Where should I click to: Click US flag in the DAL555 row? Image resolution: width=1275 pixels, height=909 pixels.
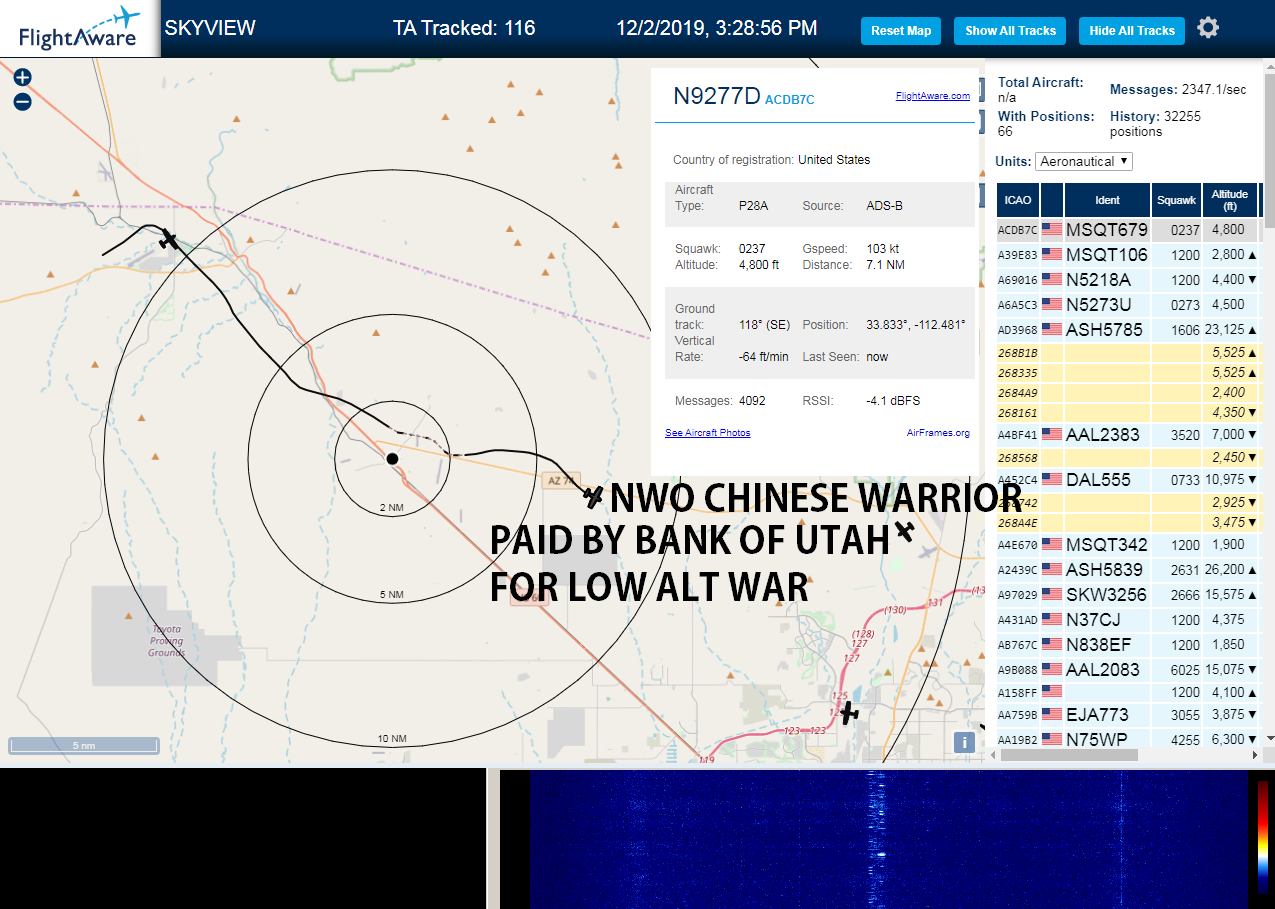[x=1052, y=480]
